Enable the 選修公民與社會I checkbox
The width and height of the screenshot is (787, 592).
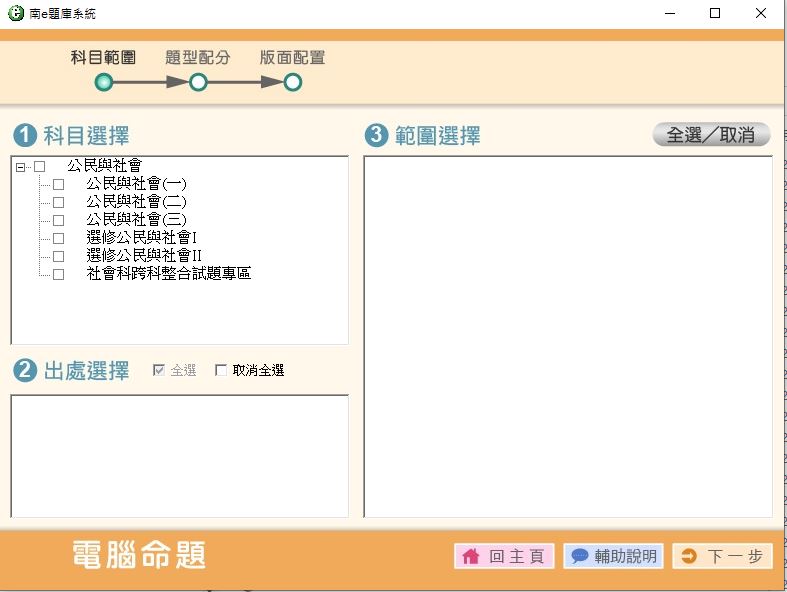click(x=58, y=238)
